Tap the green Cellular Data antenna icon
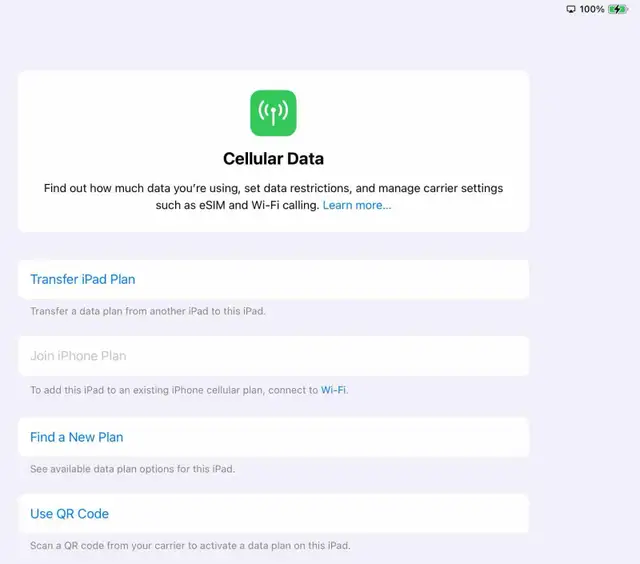 (273, 113)
